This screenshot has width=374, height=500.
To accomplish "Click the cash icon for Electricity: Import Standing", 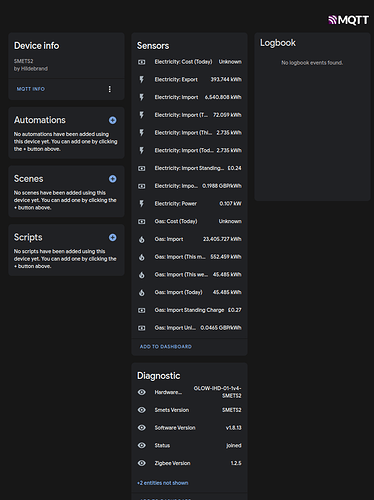I will 142,168.
